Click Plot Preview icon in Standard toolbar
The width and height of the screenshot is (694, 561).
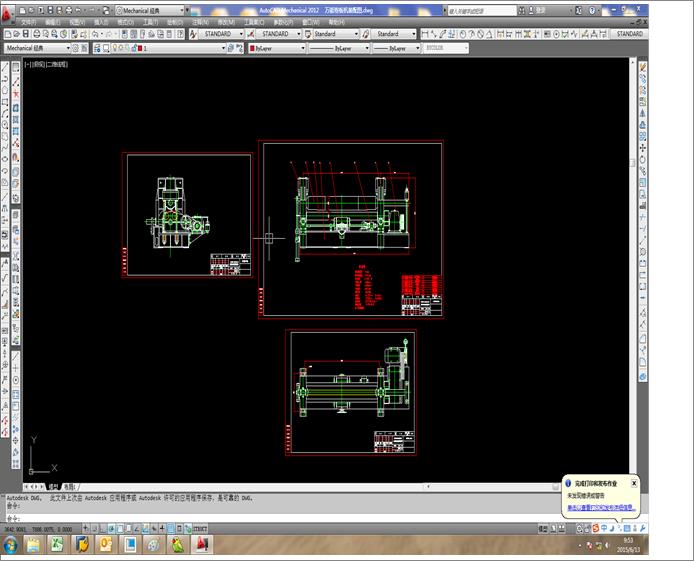(x=46, y=34)
